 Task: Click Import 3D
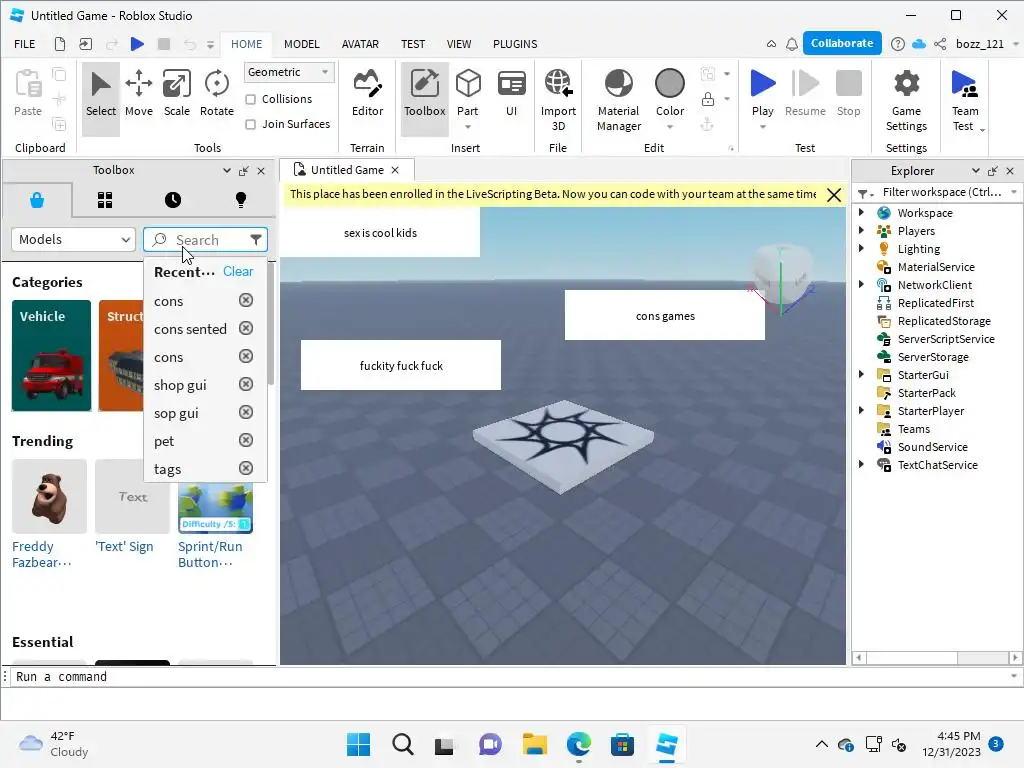(x=558, y=101)
